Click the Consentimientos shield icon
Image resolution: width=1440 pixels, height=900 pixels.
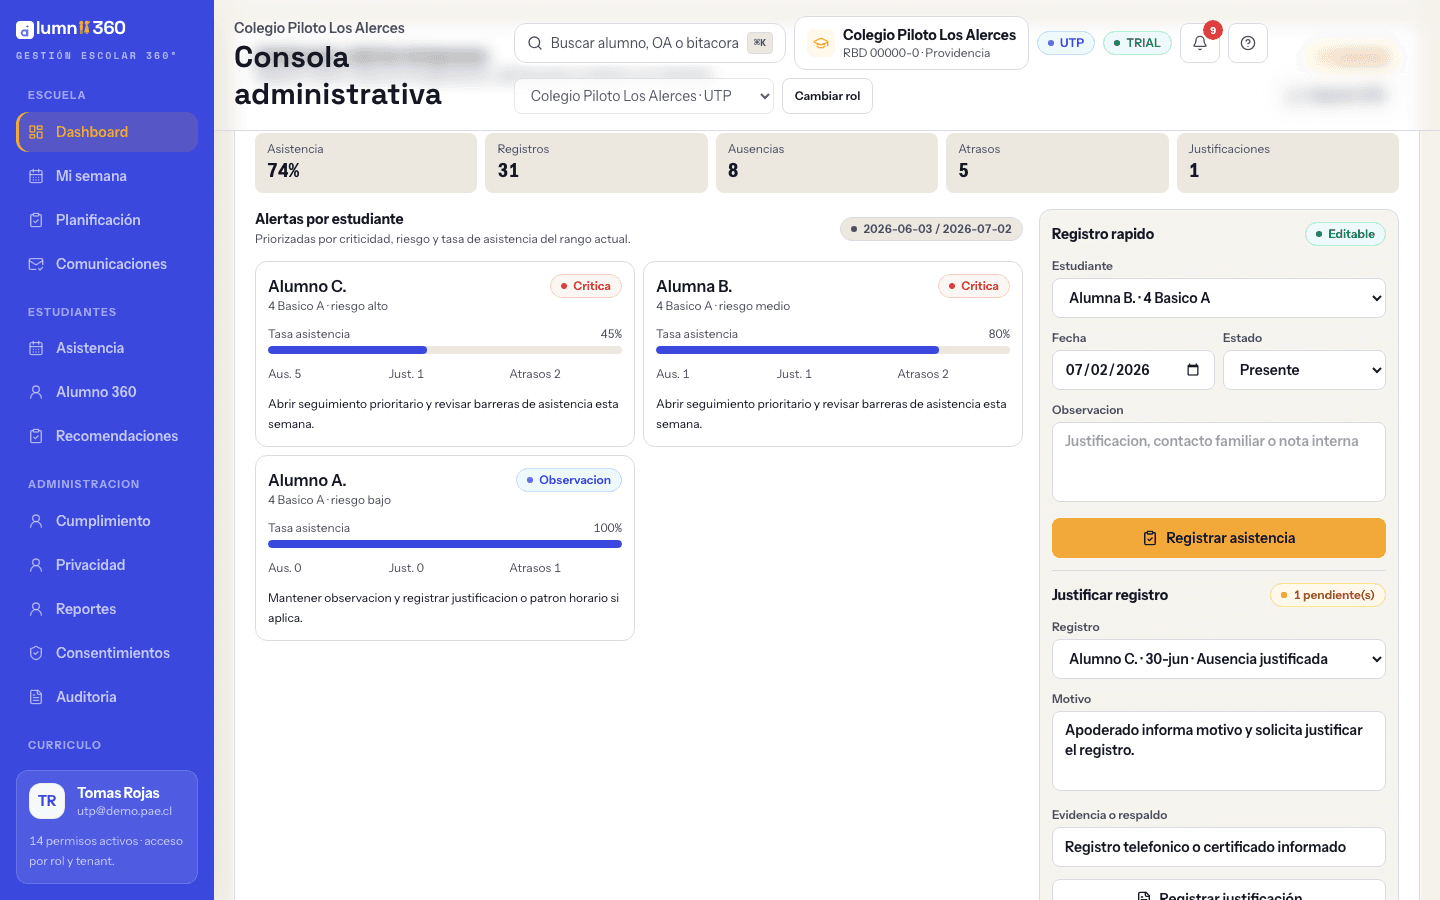click(36, 653)
